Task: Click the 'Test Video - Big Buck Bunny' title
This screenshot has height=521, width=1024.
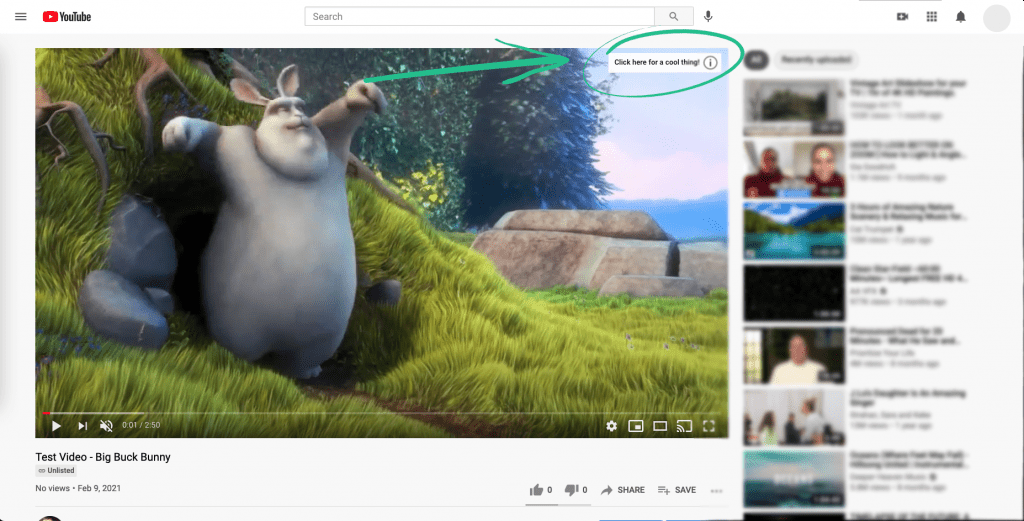Action: coord(103,457)
